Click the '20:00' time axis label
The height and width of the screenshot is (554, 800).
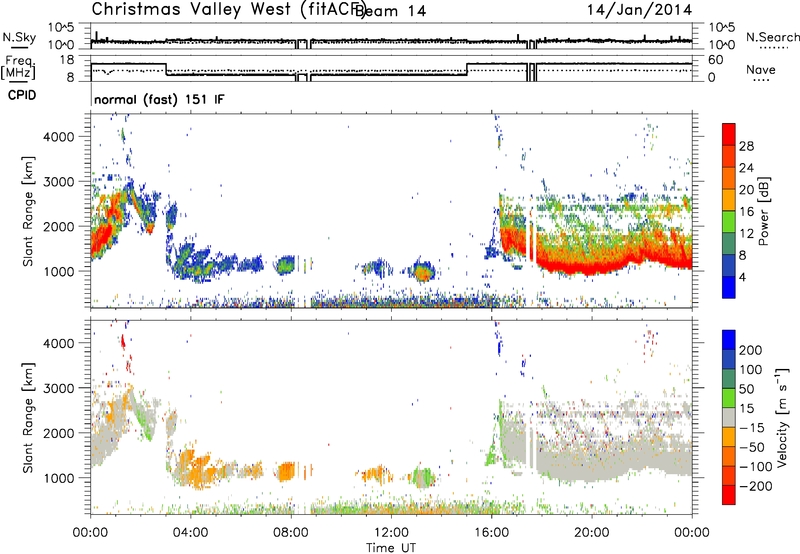click(591, 533)
